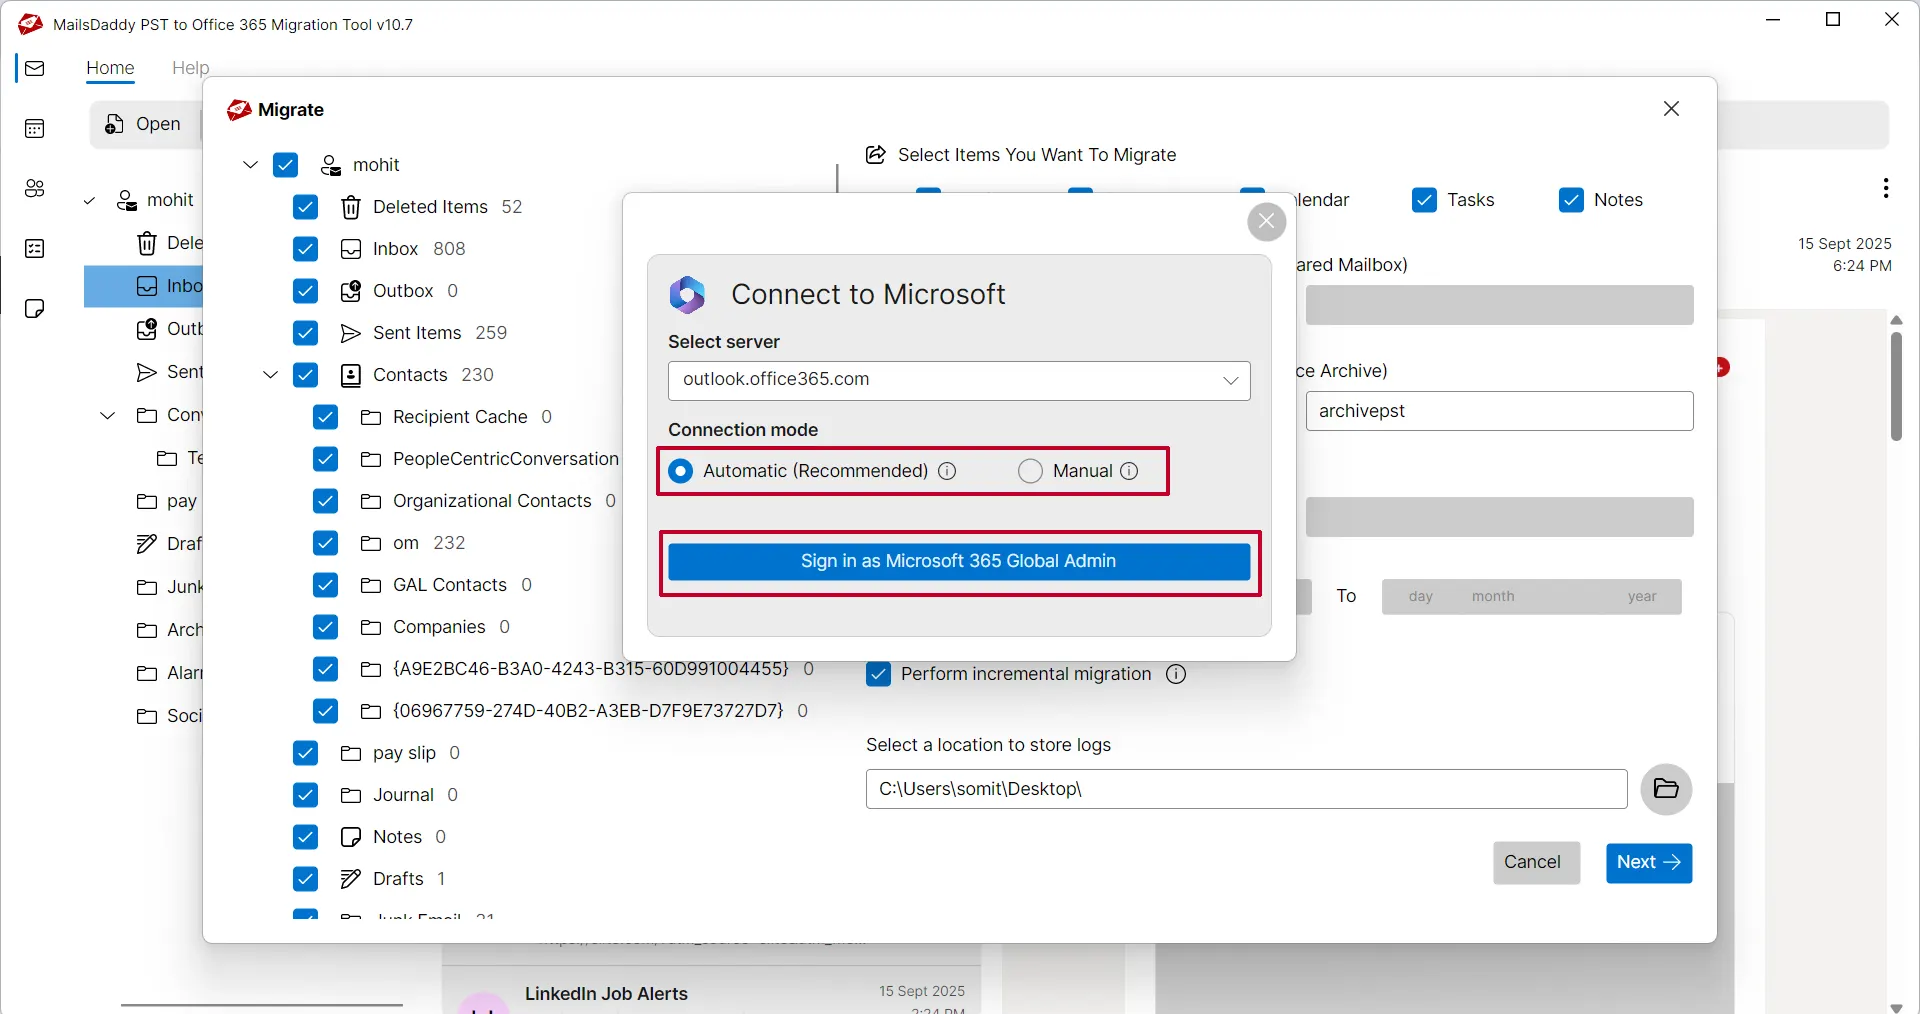
Task: Open the three-dot overflow menu
Action: click(x=1886, y=188)
